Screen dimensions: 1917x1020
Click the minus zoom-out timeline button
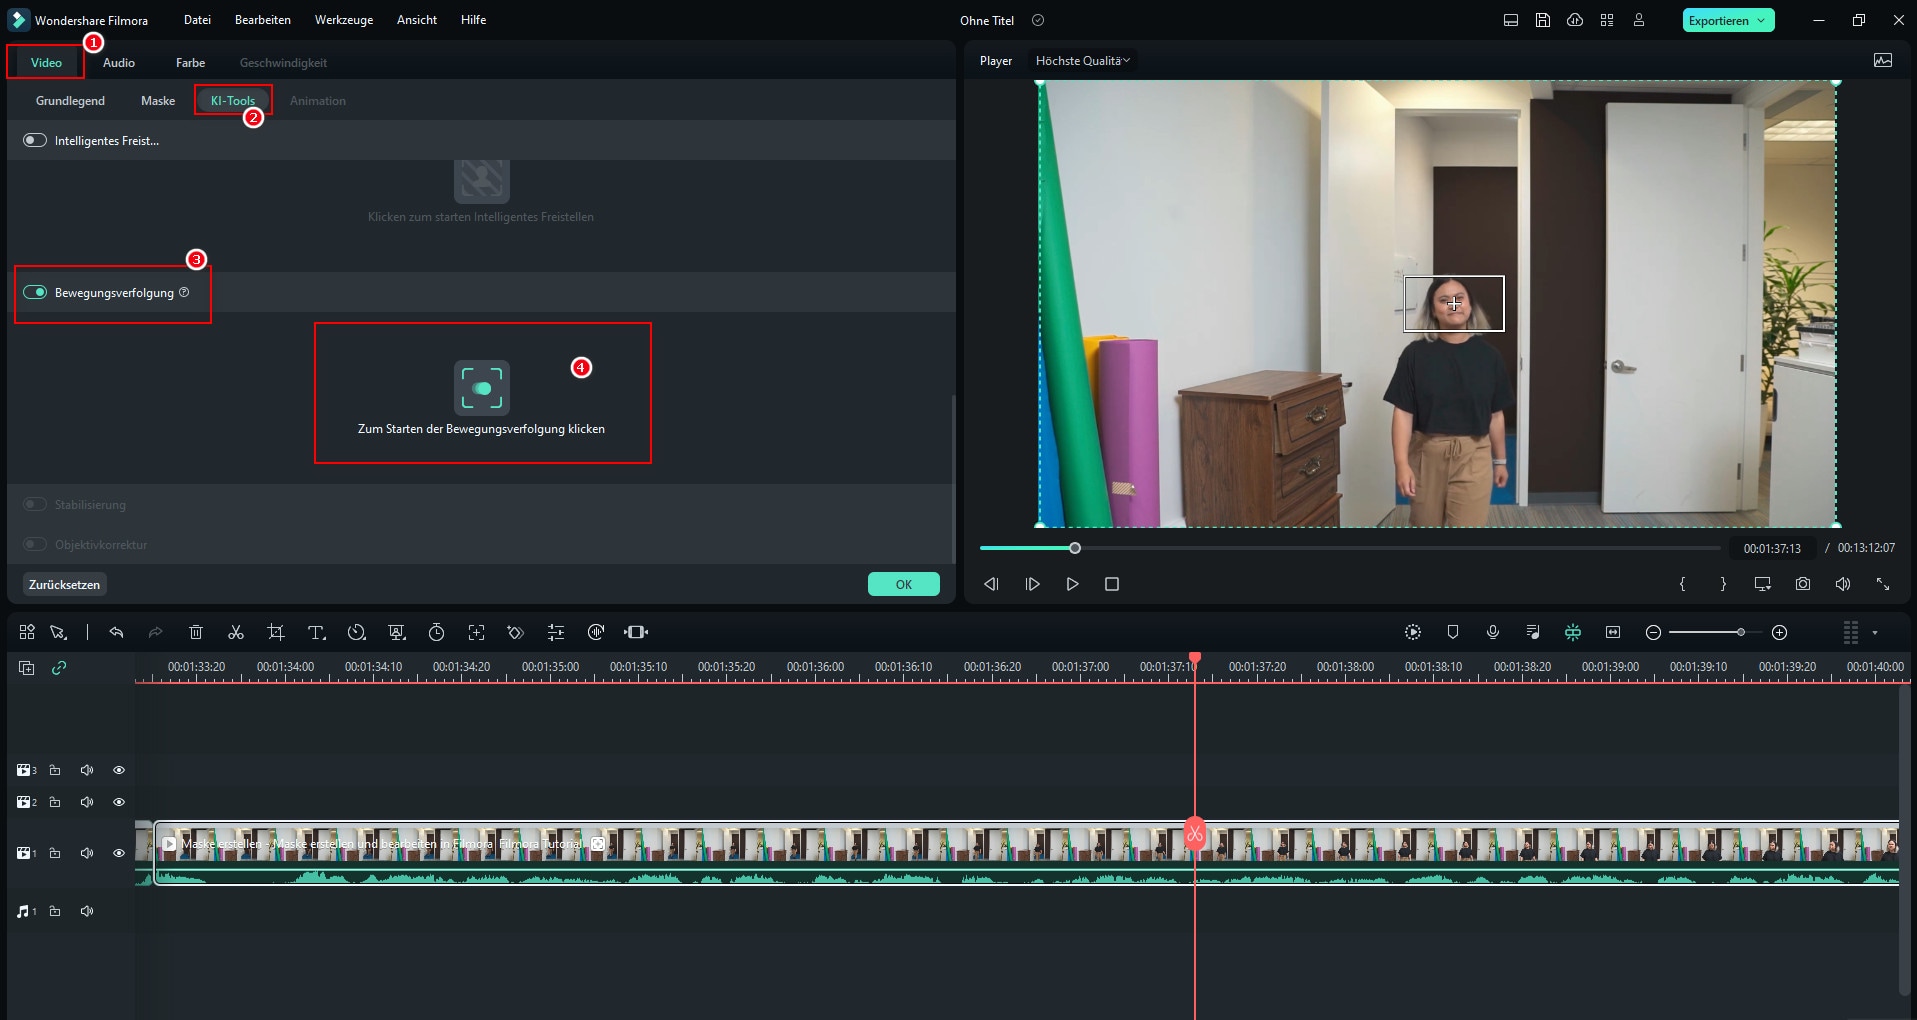1653,632
